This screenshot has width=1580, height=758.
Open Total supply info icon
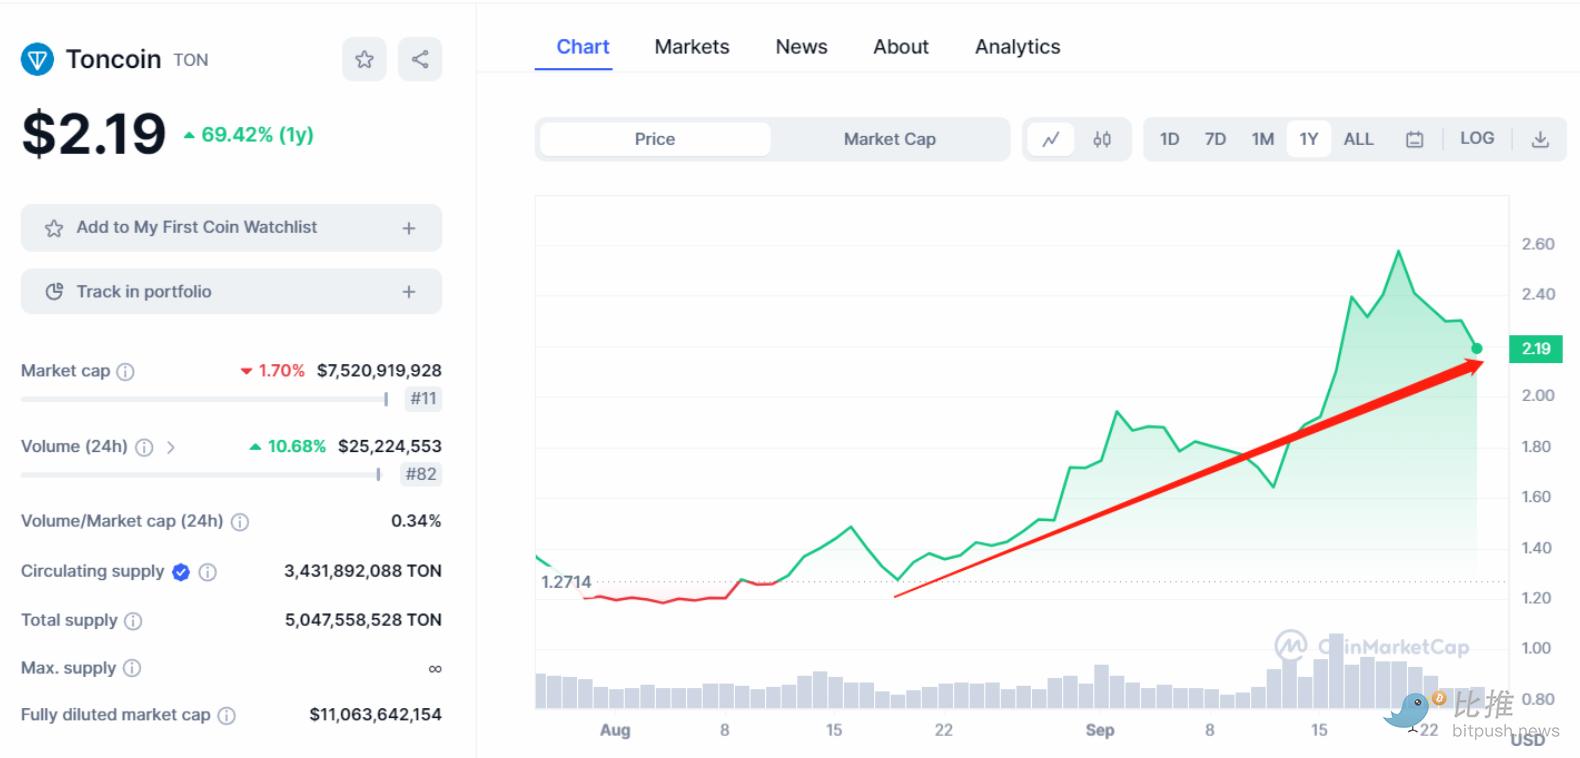(133, 621)
